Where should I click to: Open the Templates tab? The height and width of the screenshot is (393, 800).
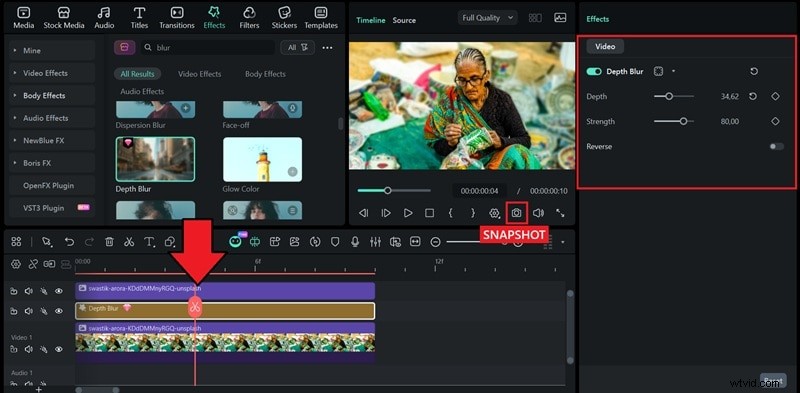click(321, 18)
